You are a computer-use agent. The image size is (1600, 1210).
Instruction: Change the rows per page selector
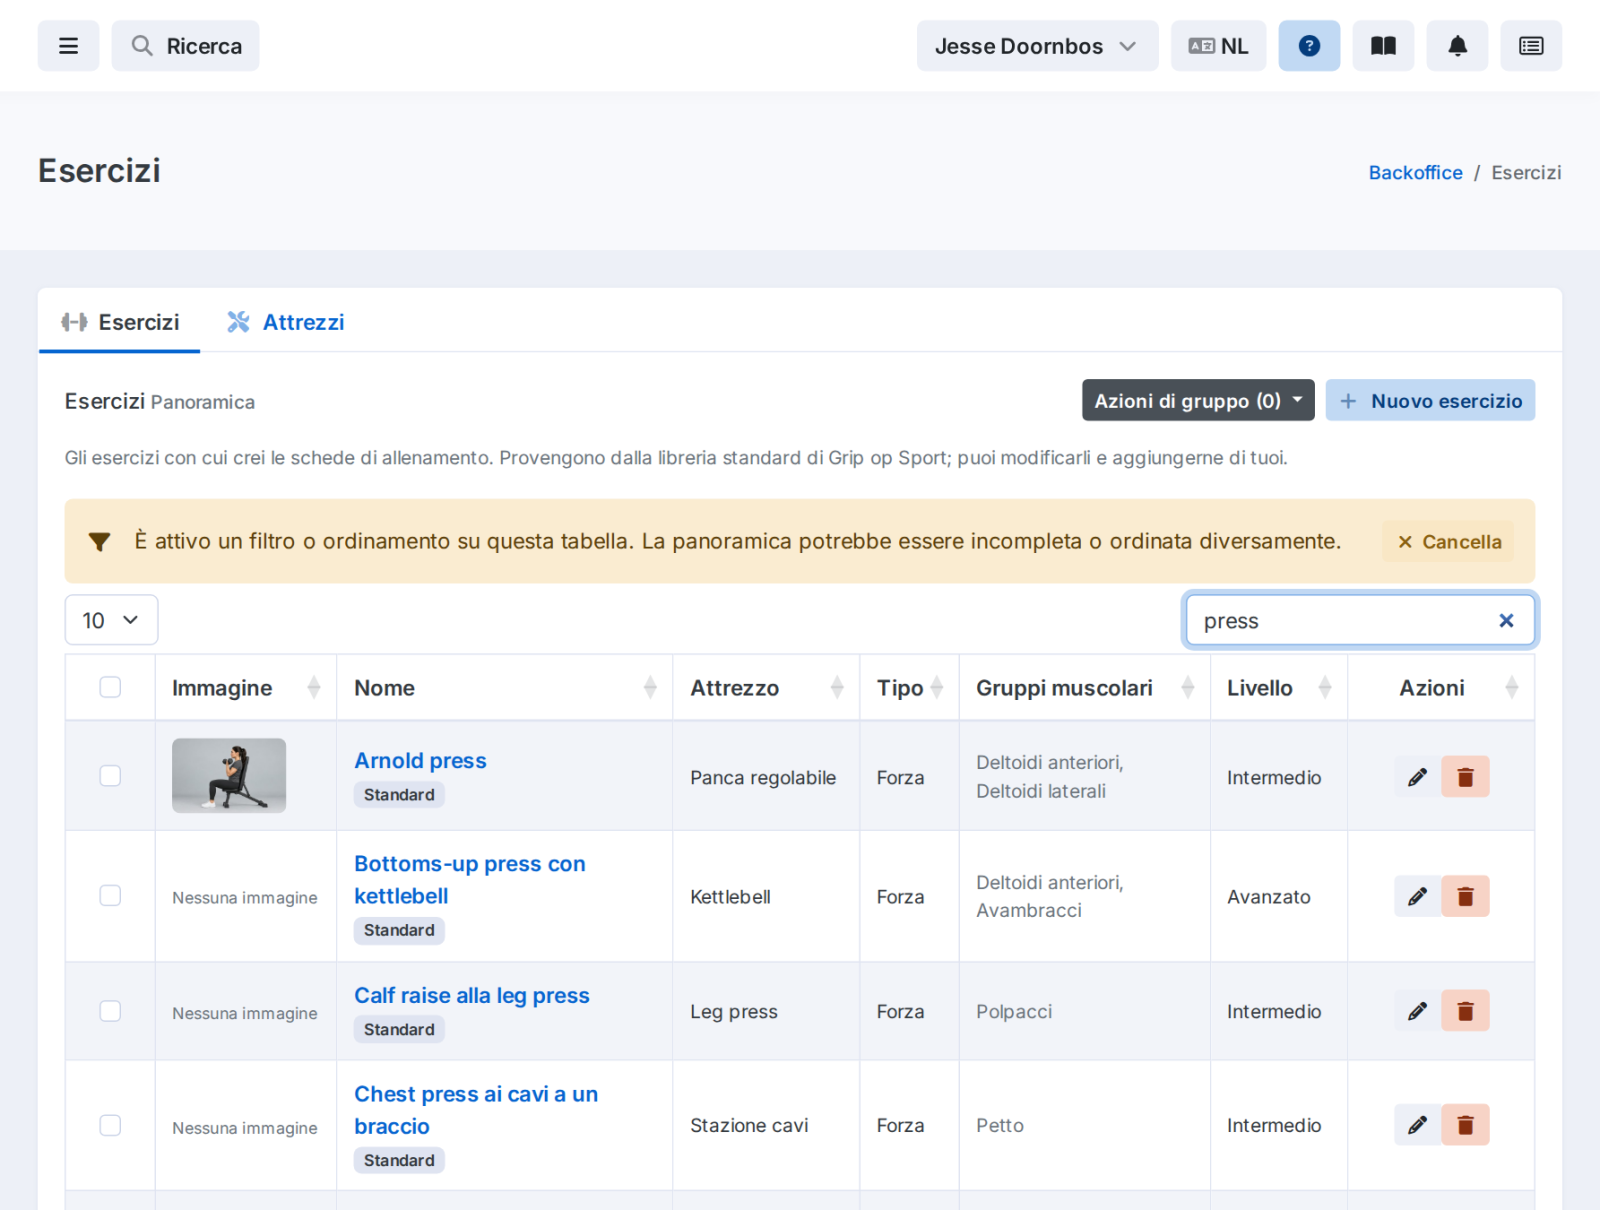click(111, 620)
